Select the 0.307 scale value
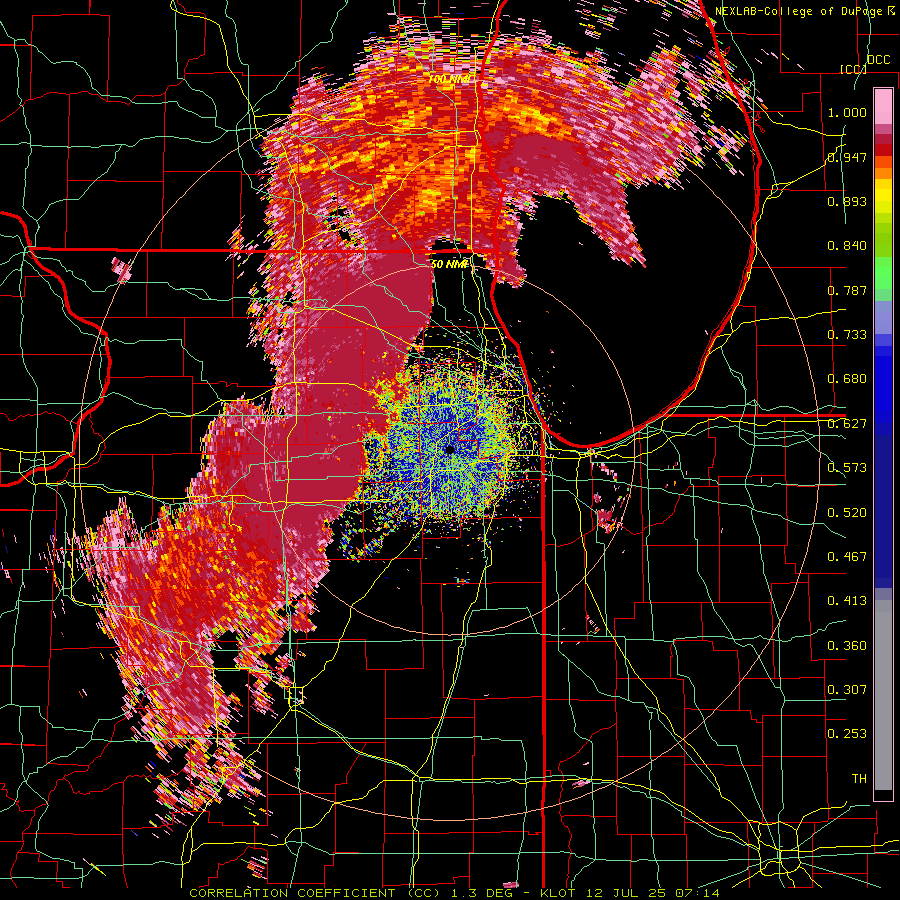Screen dimensions: 900x900 pyautogui.click(x=847, y=690)
